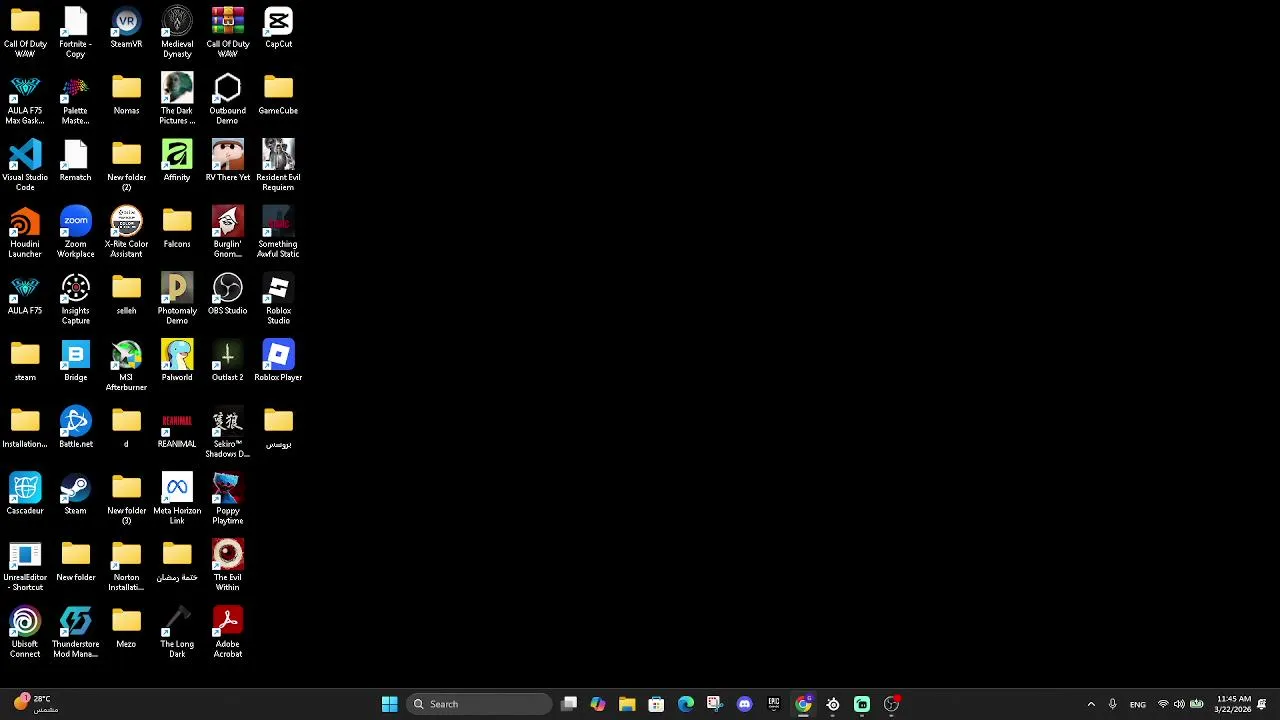The image size is (1280, 720).
Task: Open Microsoft Store from the taskbar
Action: [656, 704]
